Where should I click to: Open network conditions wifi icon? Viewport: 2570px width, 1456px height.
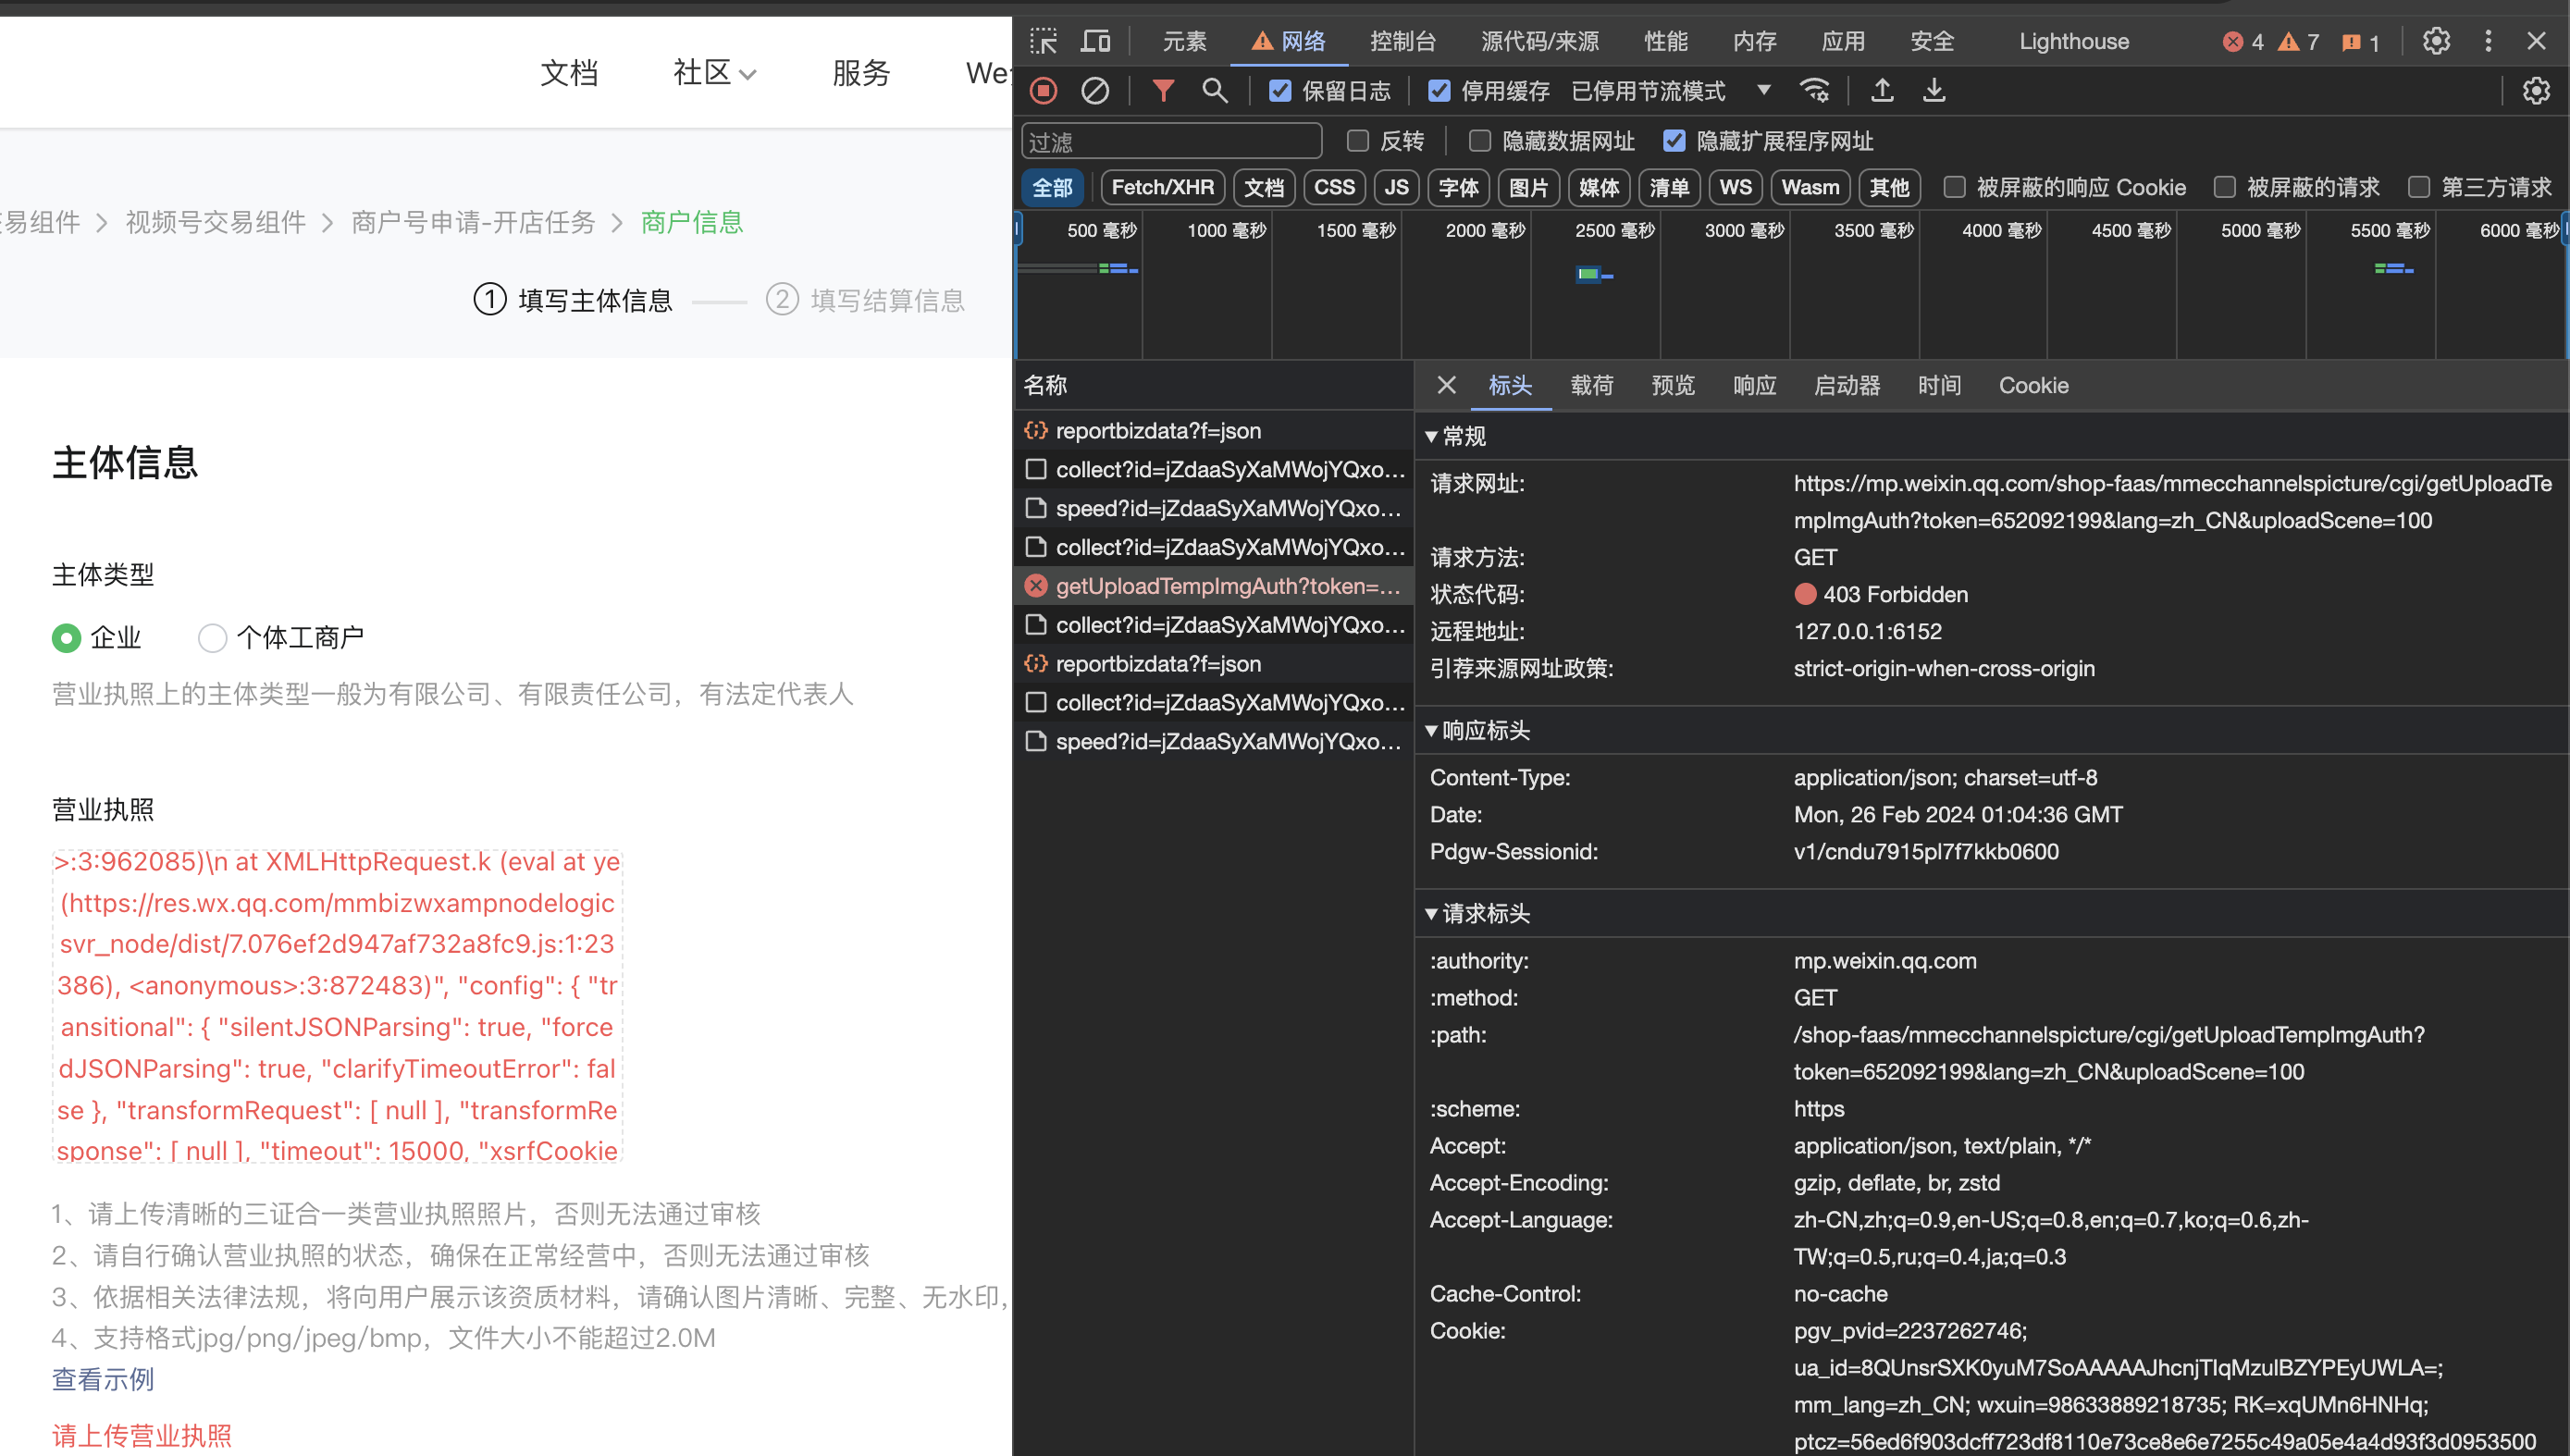(1815, 91)
